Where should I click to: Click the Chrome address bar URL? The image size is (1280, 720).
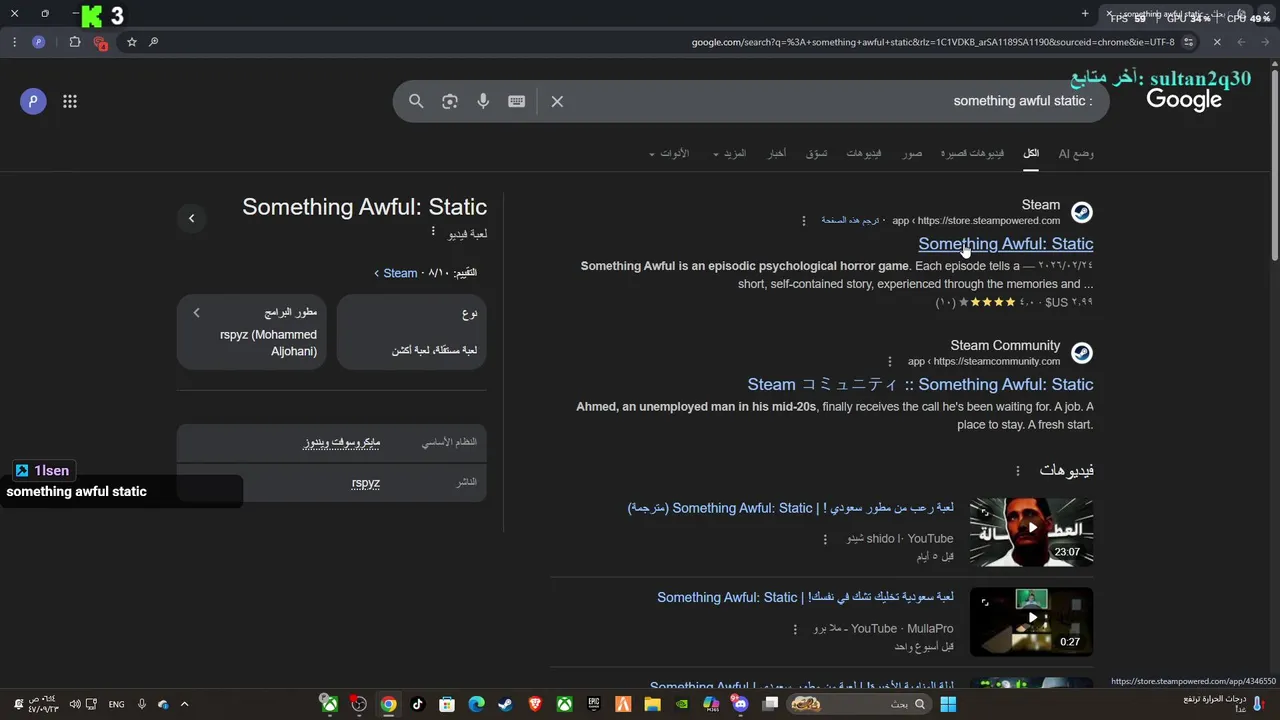click(x=933, y=42)
